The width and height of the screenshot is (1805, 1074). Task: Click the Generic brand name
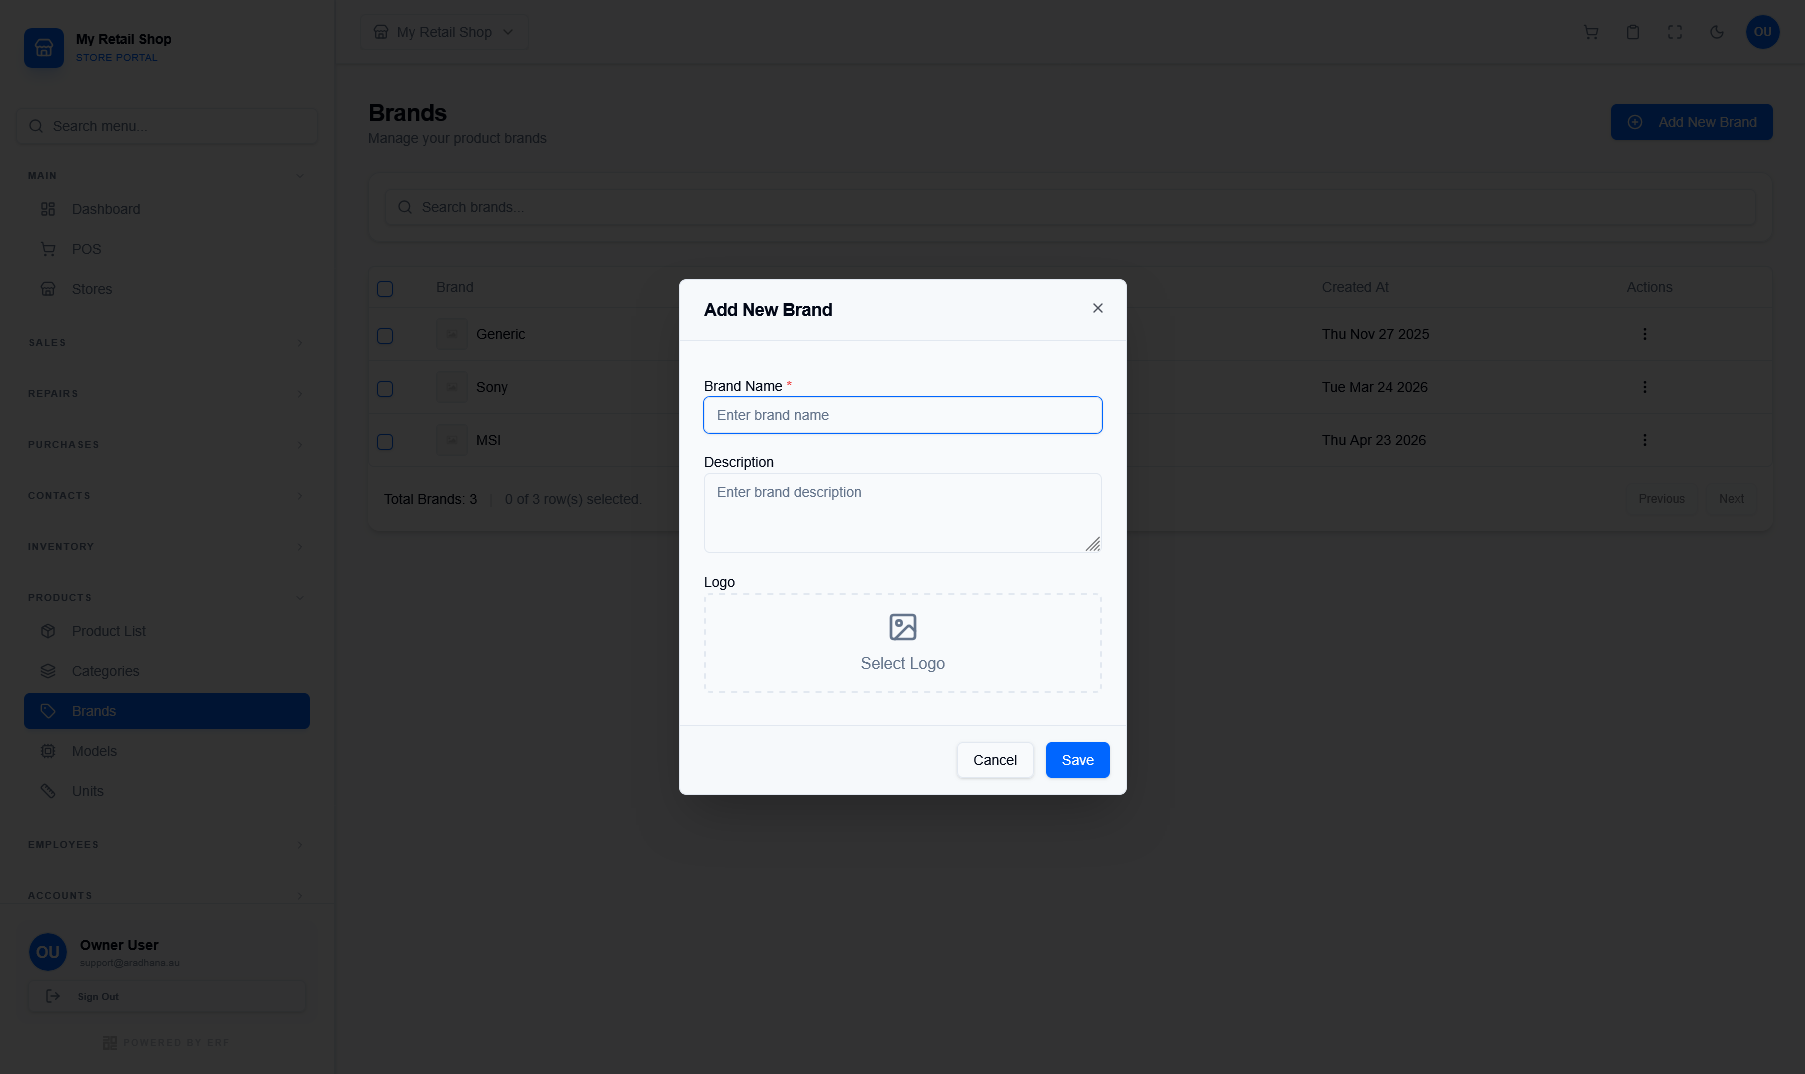click(501, 334)
